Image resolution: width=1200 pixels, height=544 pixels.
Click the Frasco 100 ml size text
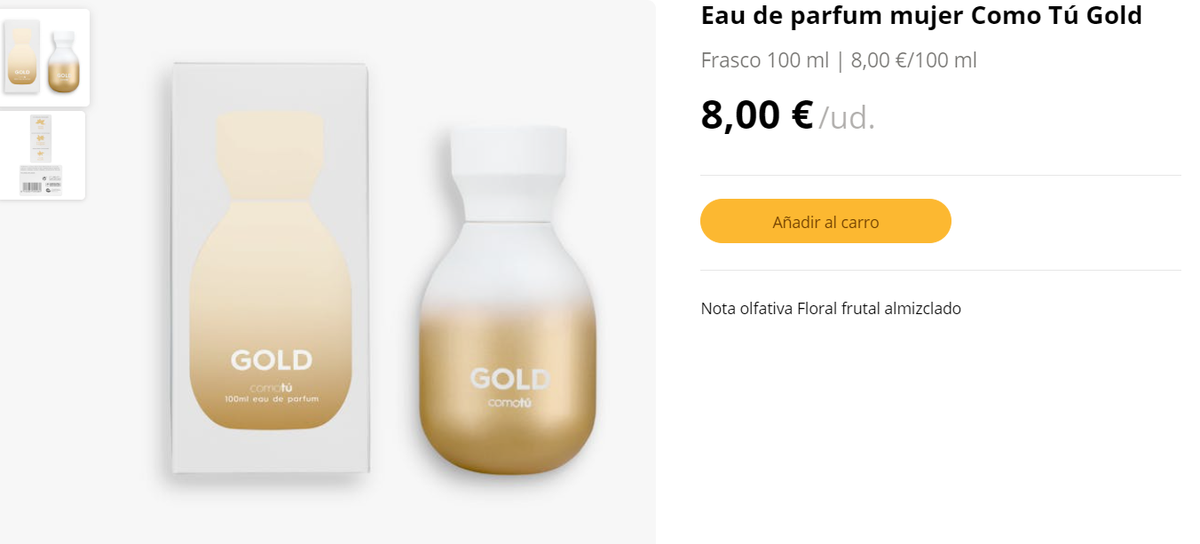[x=765, y=60]
